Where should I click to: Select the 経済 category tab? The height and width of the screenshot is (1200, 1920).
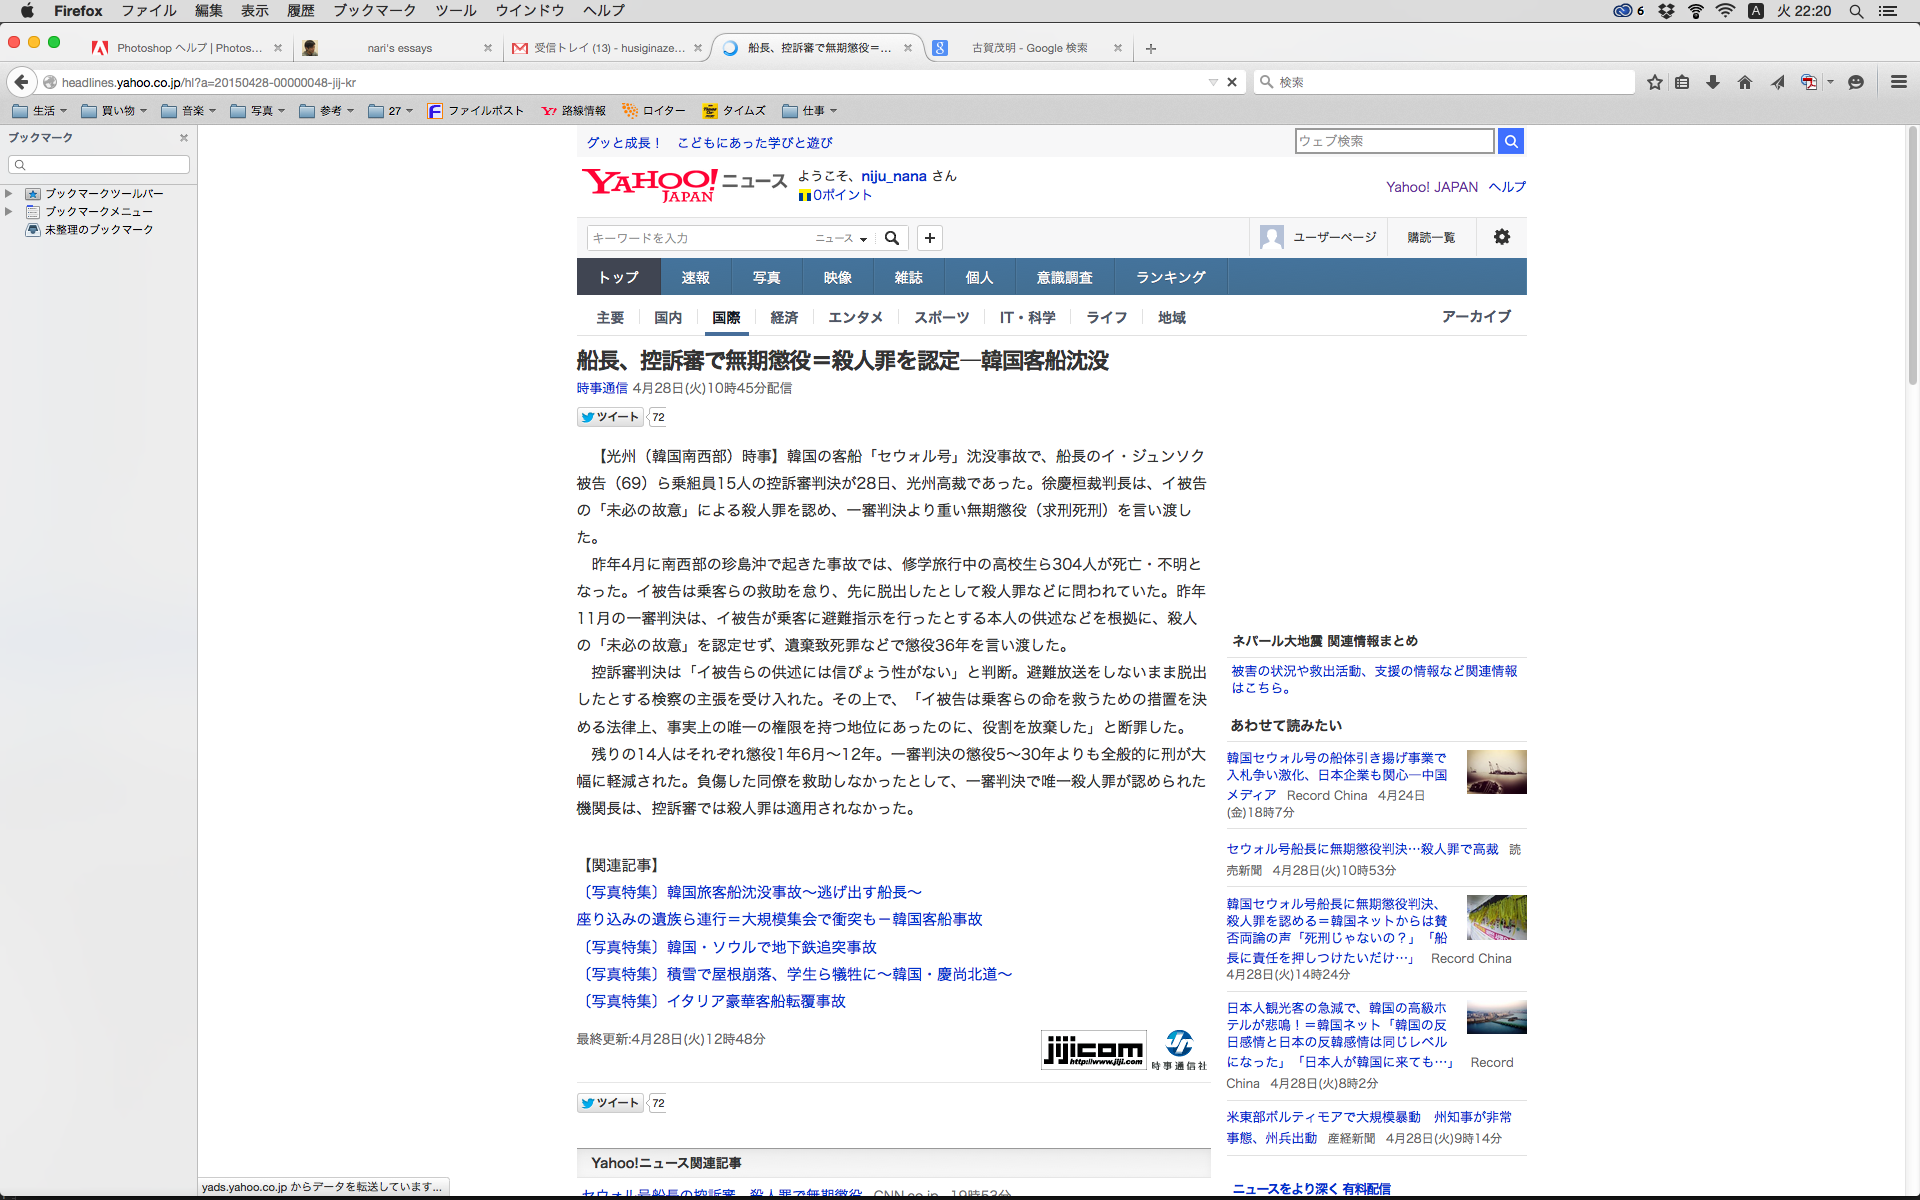tap(784, 317)
